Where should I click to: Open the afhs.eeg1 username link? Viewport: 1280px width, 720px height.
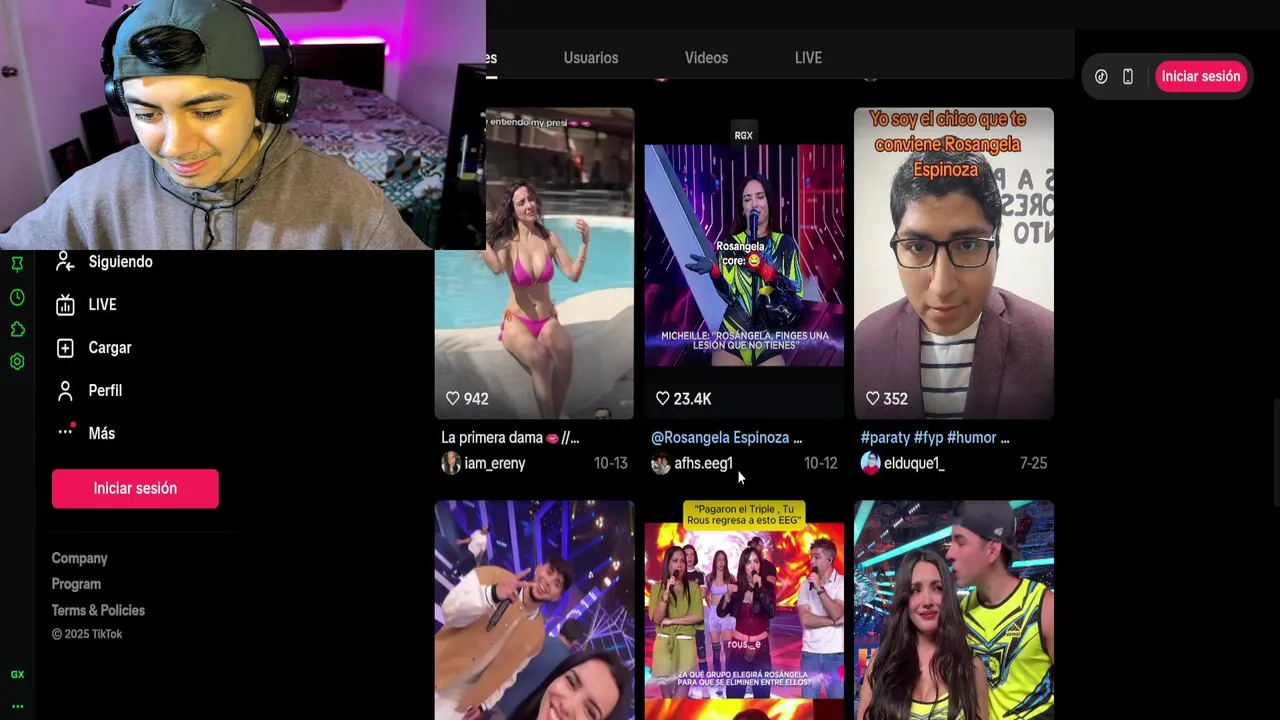(704, 463)
